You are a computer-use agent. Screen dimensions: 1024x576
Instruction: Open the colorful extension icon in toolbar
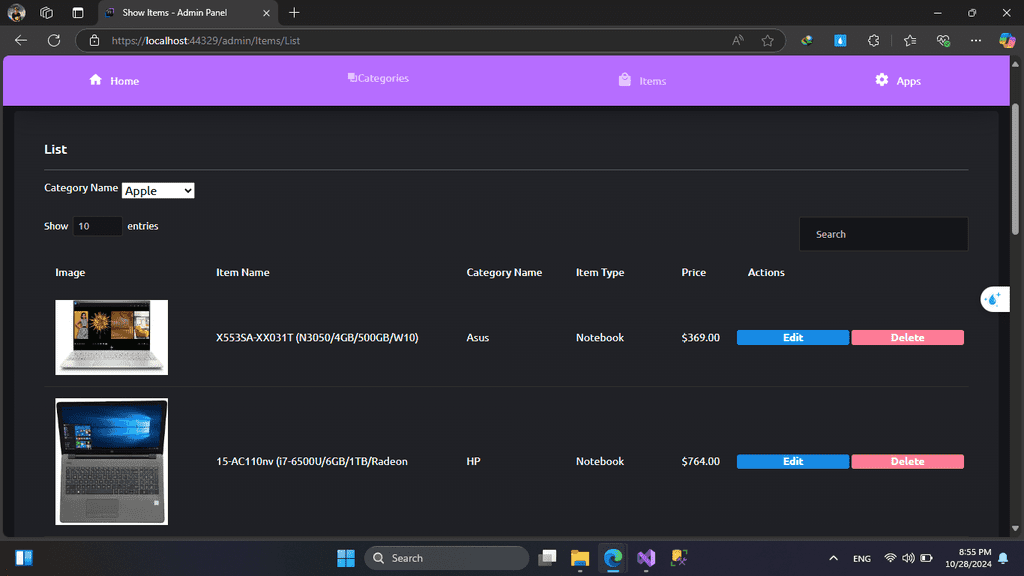click(x=807, y=40)
